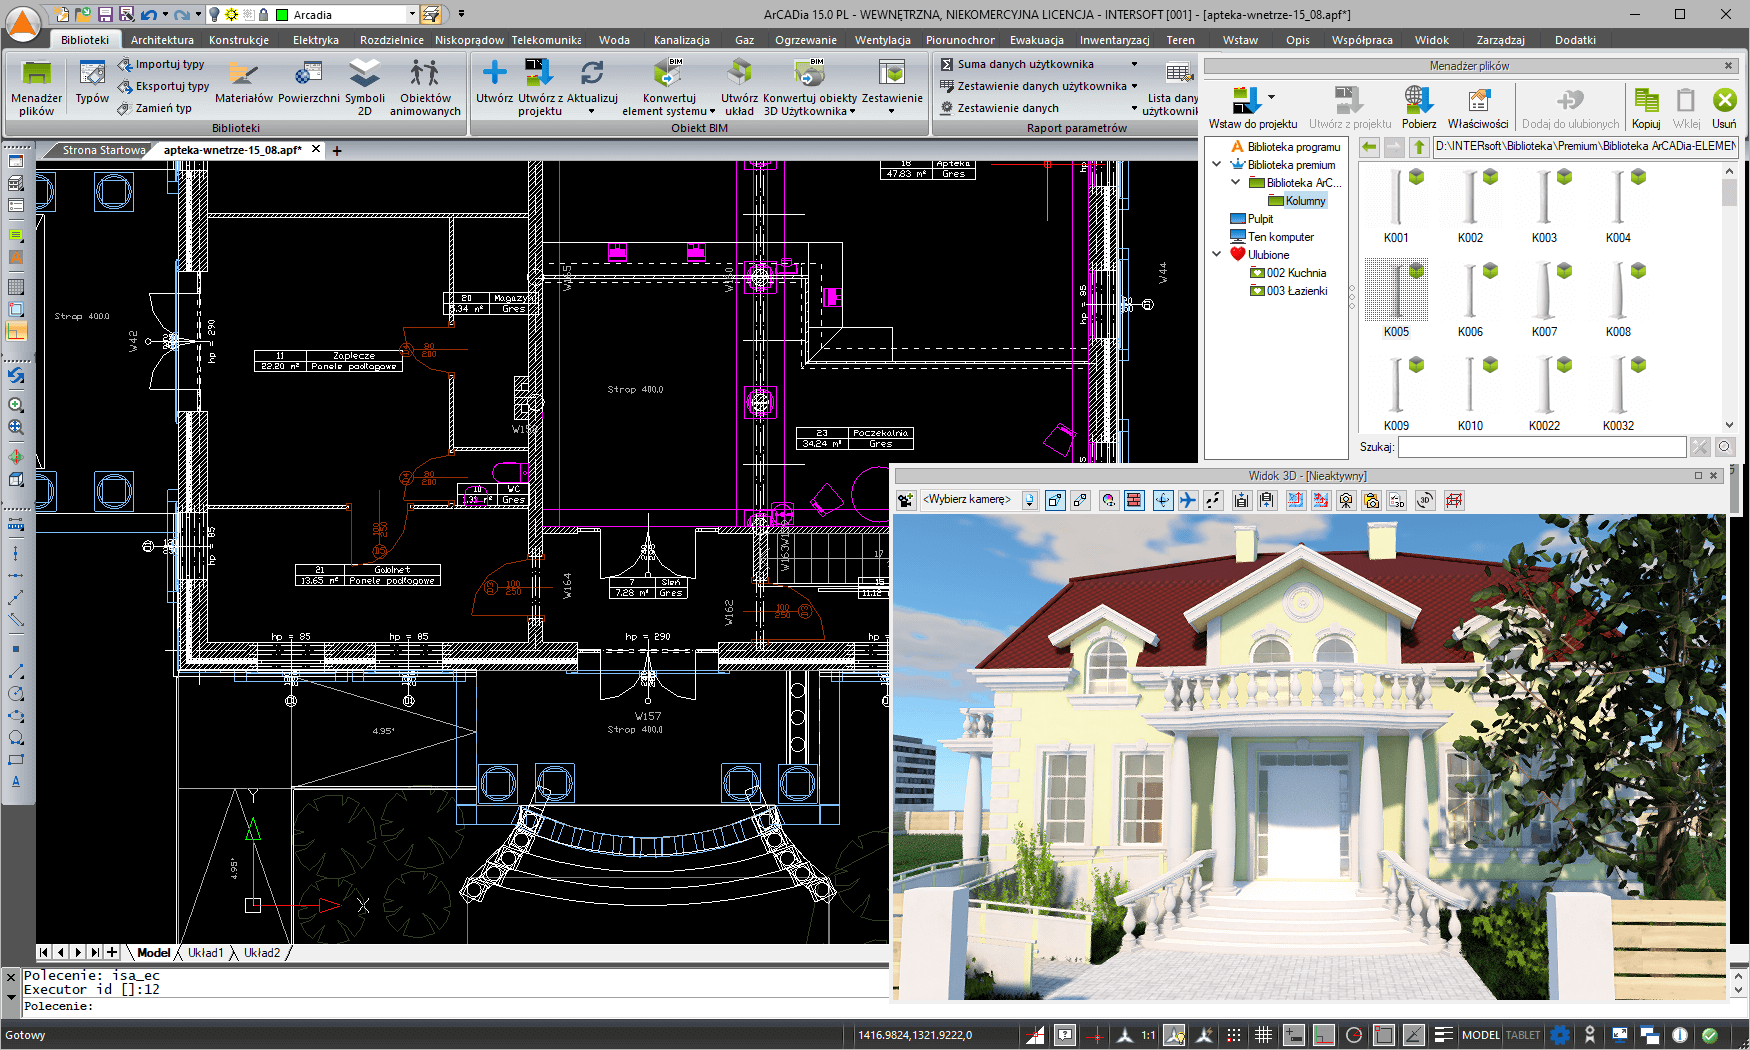
Task: Switch to the Architektura ribbon tab
Action: coord(162,40)
